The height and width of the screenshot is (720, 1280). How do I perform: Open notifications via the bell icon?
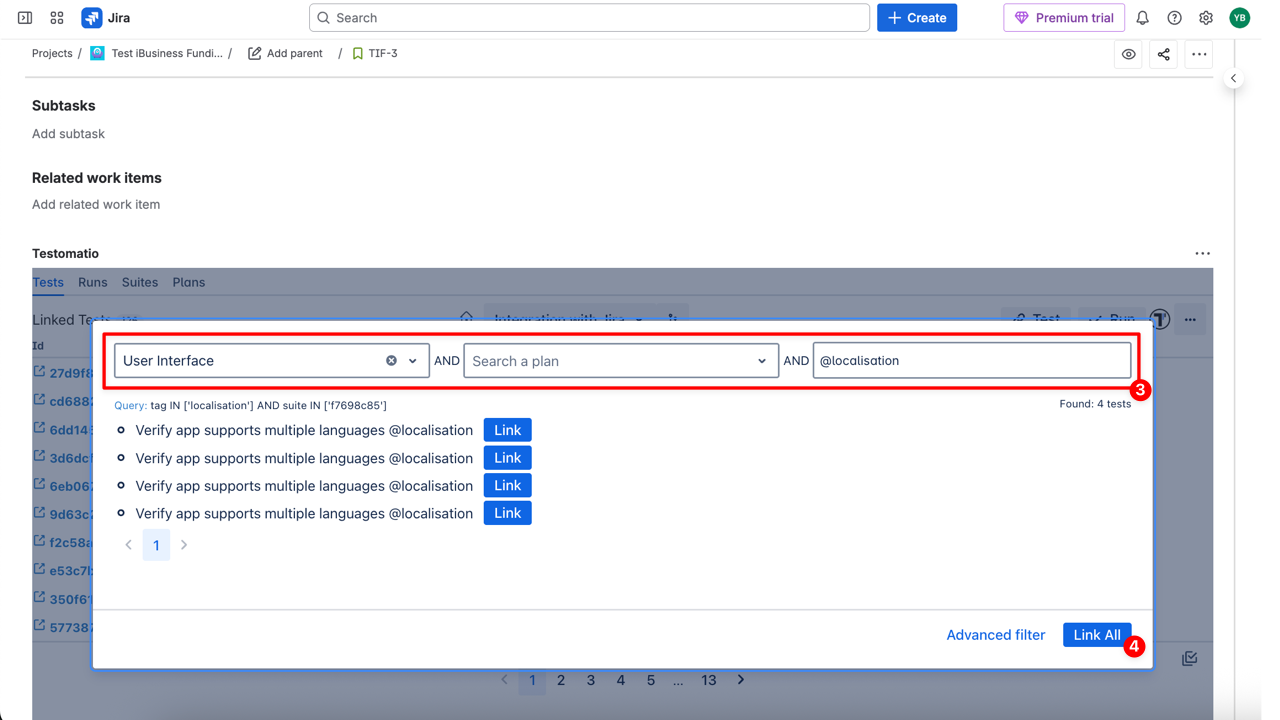coord(1141,17)
